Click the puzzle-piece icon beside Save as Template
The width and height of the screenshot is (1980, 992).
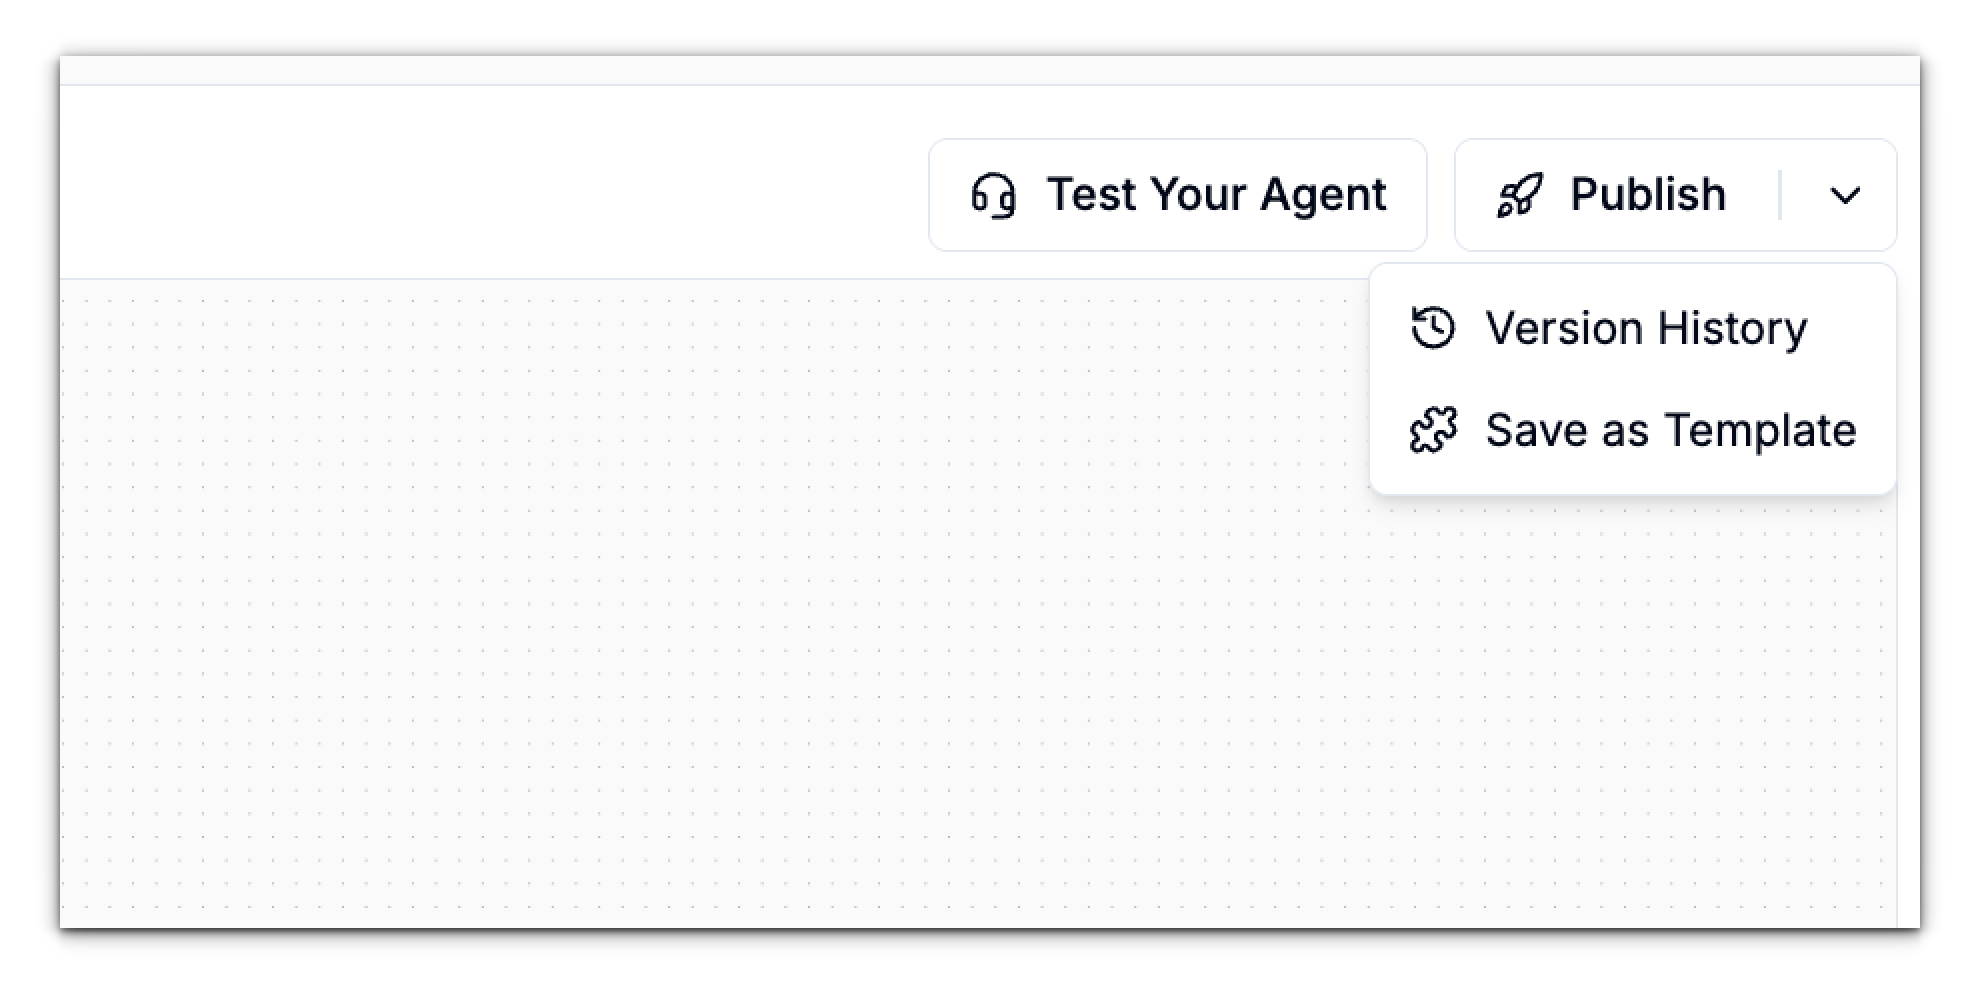[1435, 430]
